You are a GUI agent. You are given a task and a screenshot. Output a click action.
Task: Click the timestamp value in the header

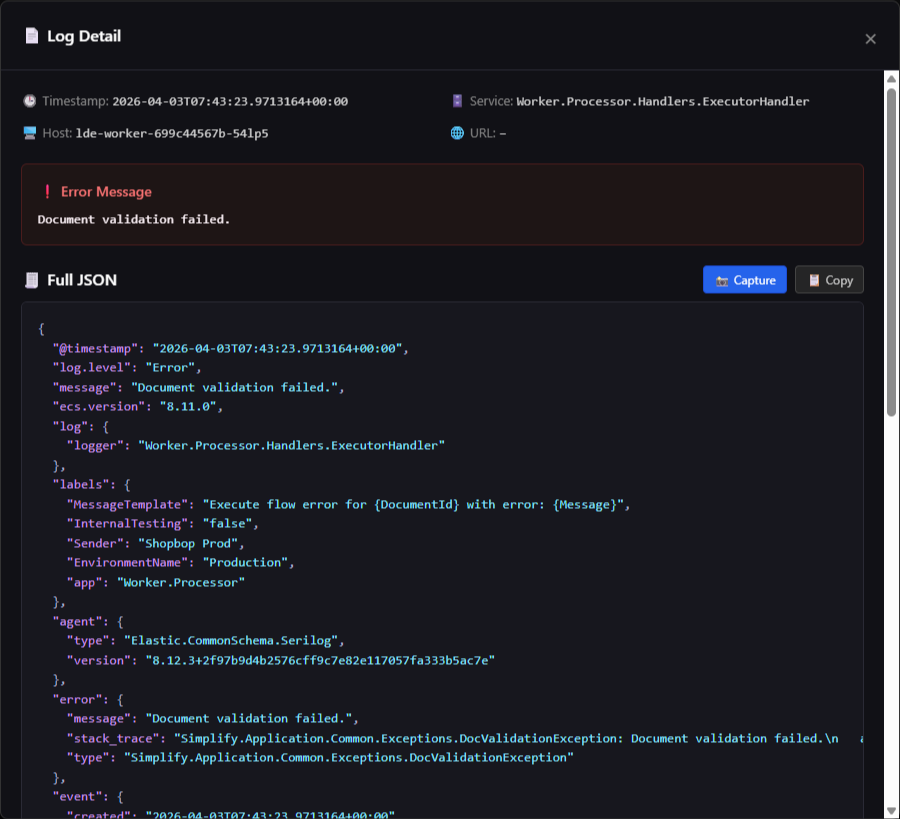pos(229,102)
